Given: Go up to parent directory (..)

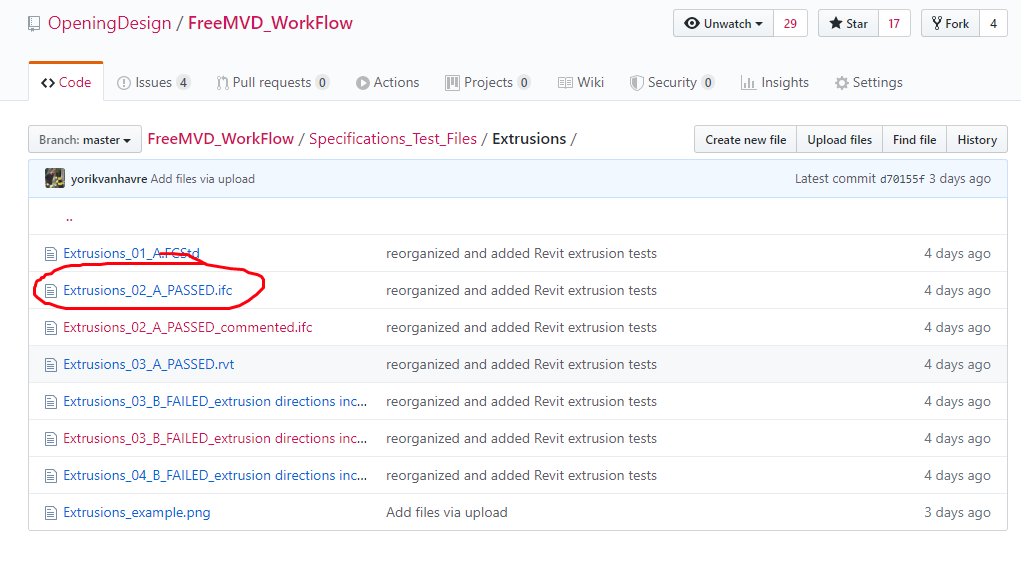Looking at the screenshot, I should (69, 218).
